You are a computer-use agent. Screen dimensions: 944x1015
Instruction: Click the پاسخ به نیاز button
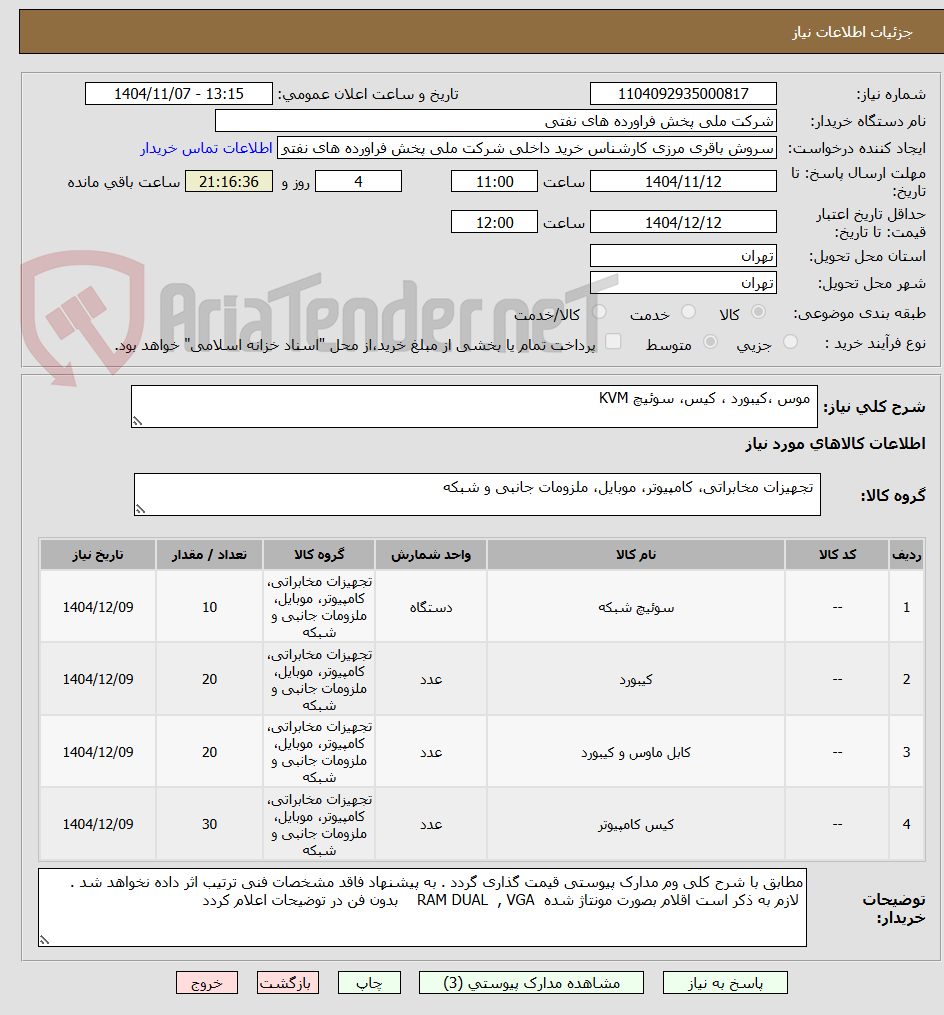(x=725, y=983)
